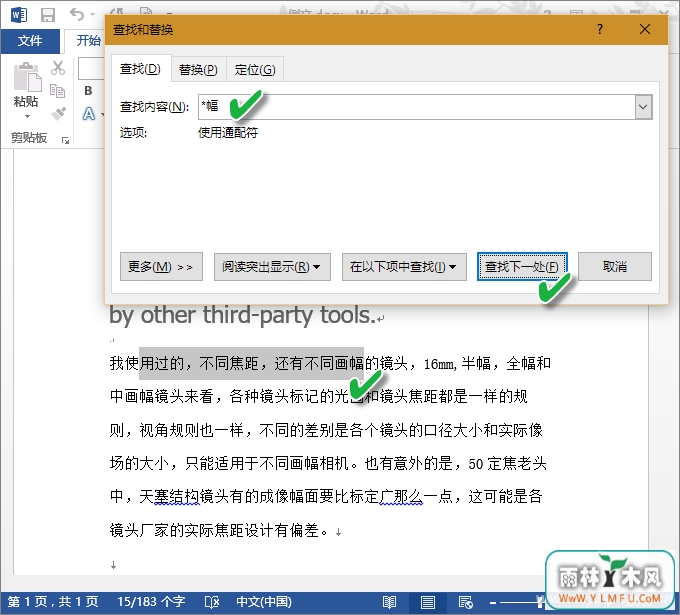Click the font name box in the ribbon
This screenshot has height=615, width=680.
click(x=91, y=69)
